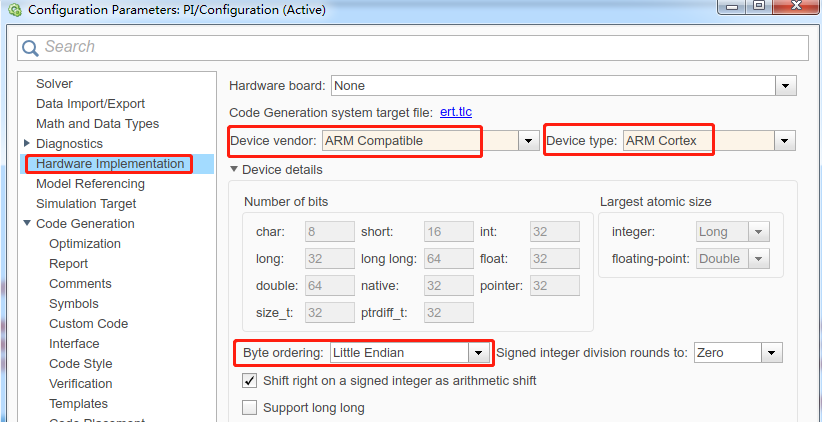Click the ptrdiff_t bits field

point(449,313)
